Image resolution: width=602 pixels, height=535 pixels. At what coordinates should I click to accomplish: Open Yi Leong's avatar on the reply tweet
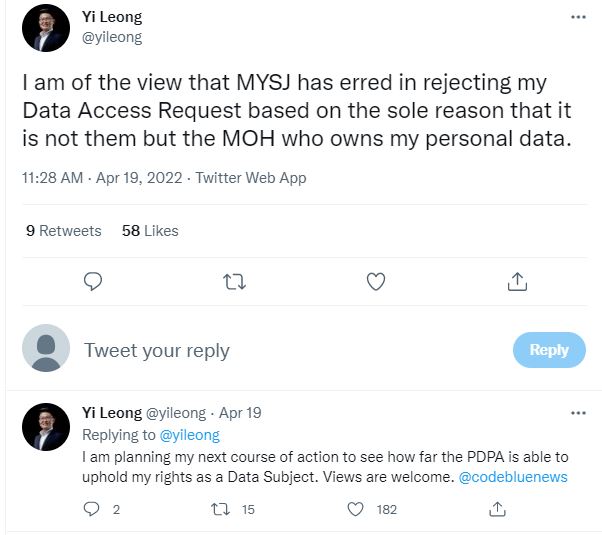click(x=46, y=427)
